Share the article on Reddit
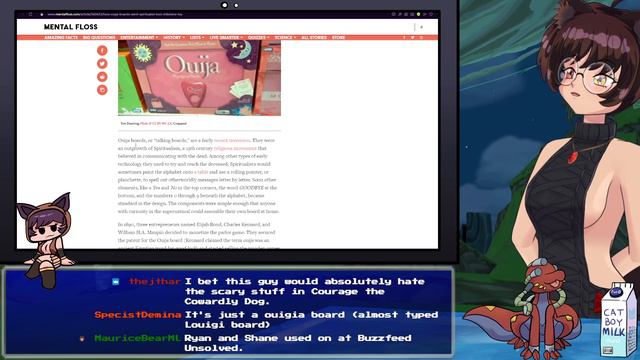This screenshot has width=640, height=360. (x=102, y=76)
